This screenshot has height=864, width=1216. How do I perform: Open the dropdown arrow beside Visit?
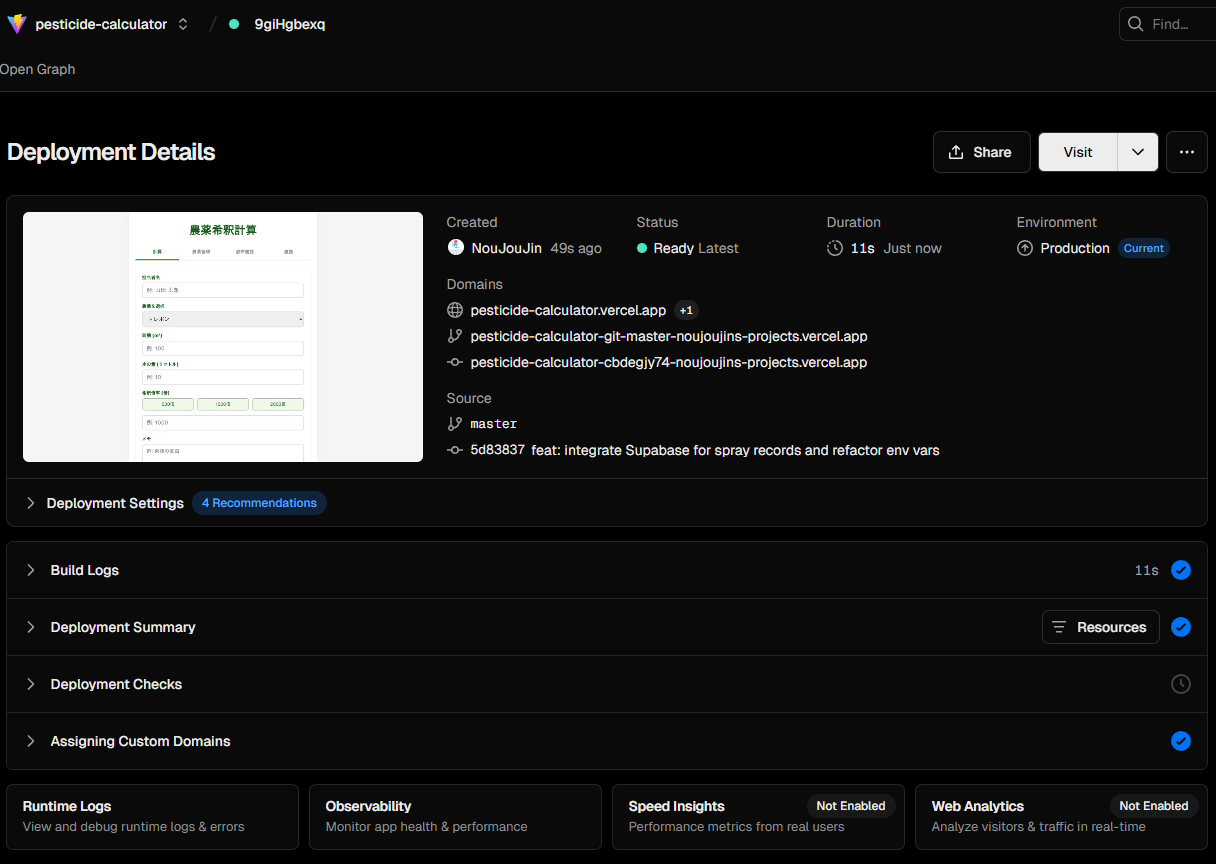click(1138, 152)
